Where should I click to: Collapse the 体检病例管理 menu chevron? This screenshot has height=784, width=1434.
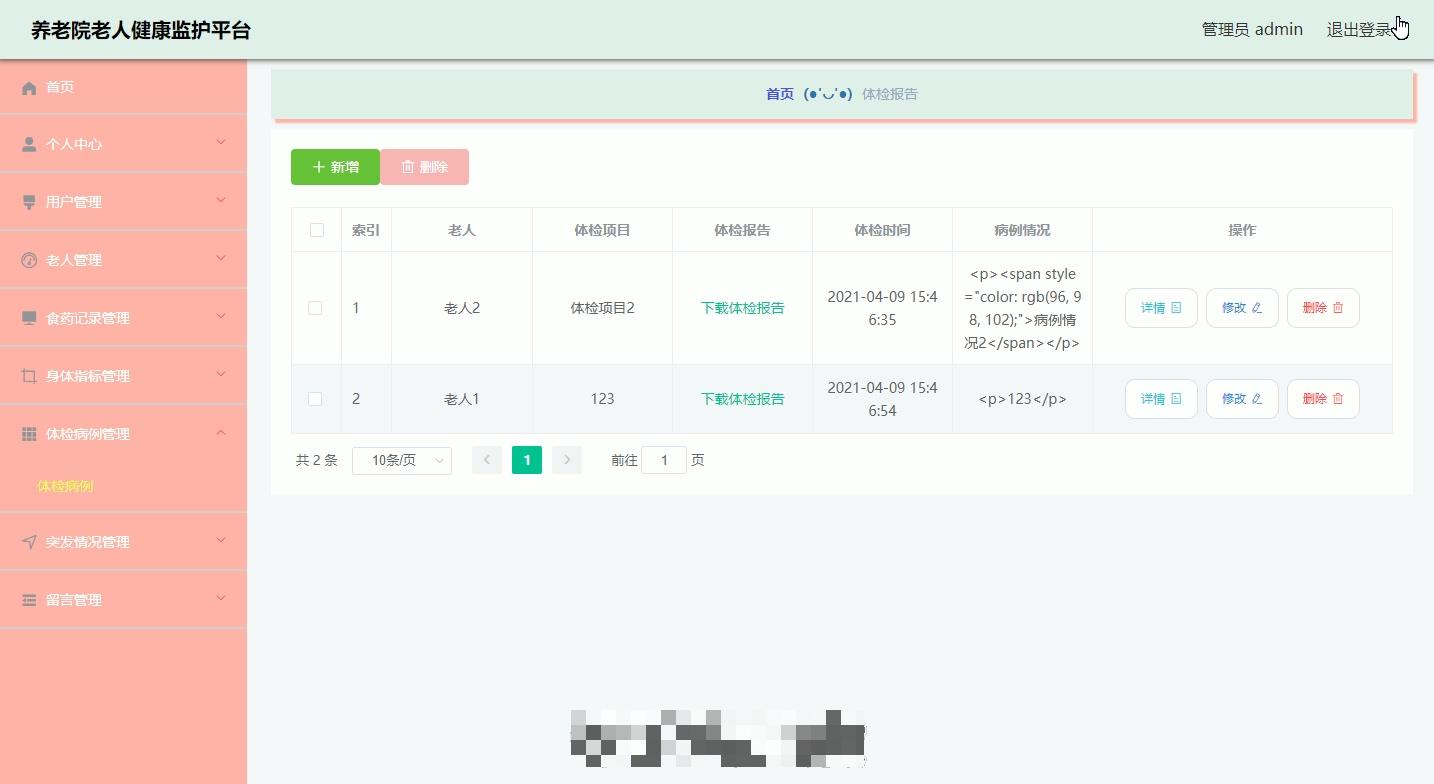221,433
